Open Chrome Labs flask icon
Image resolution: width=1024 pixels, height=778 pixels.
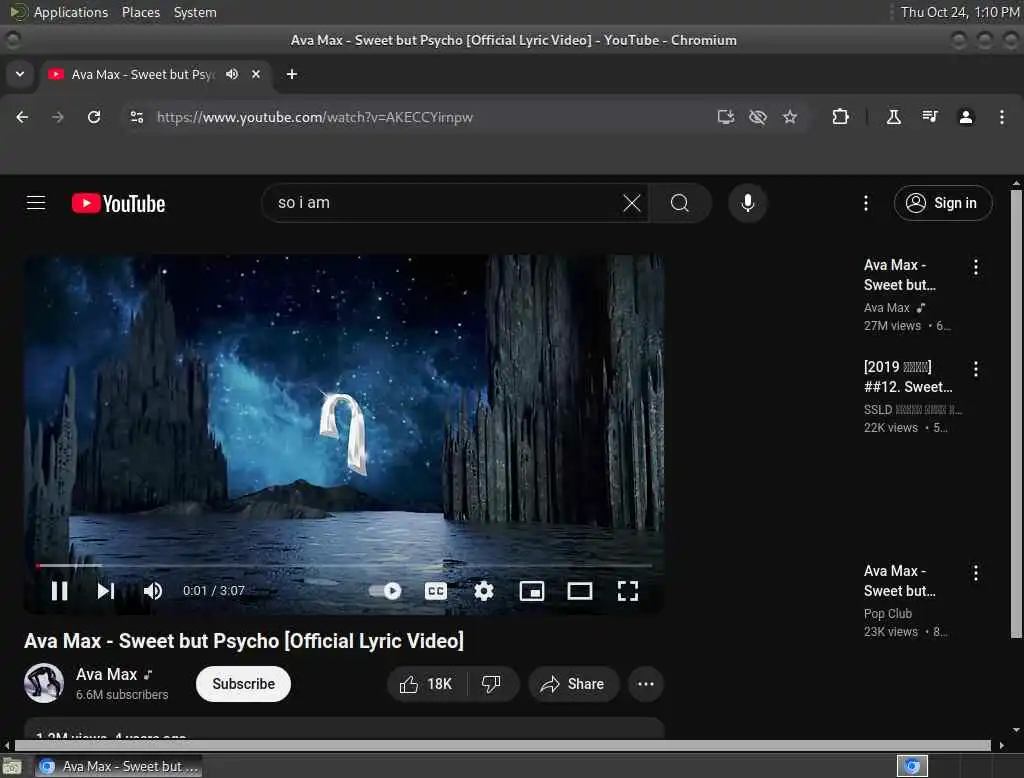coord(893,117)
